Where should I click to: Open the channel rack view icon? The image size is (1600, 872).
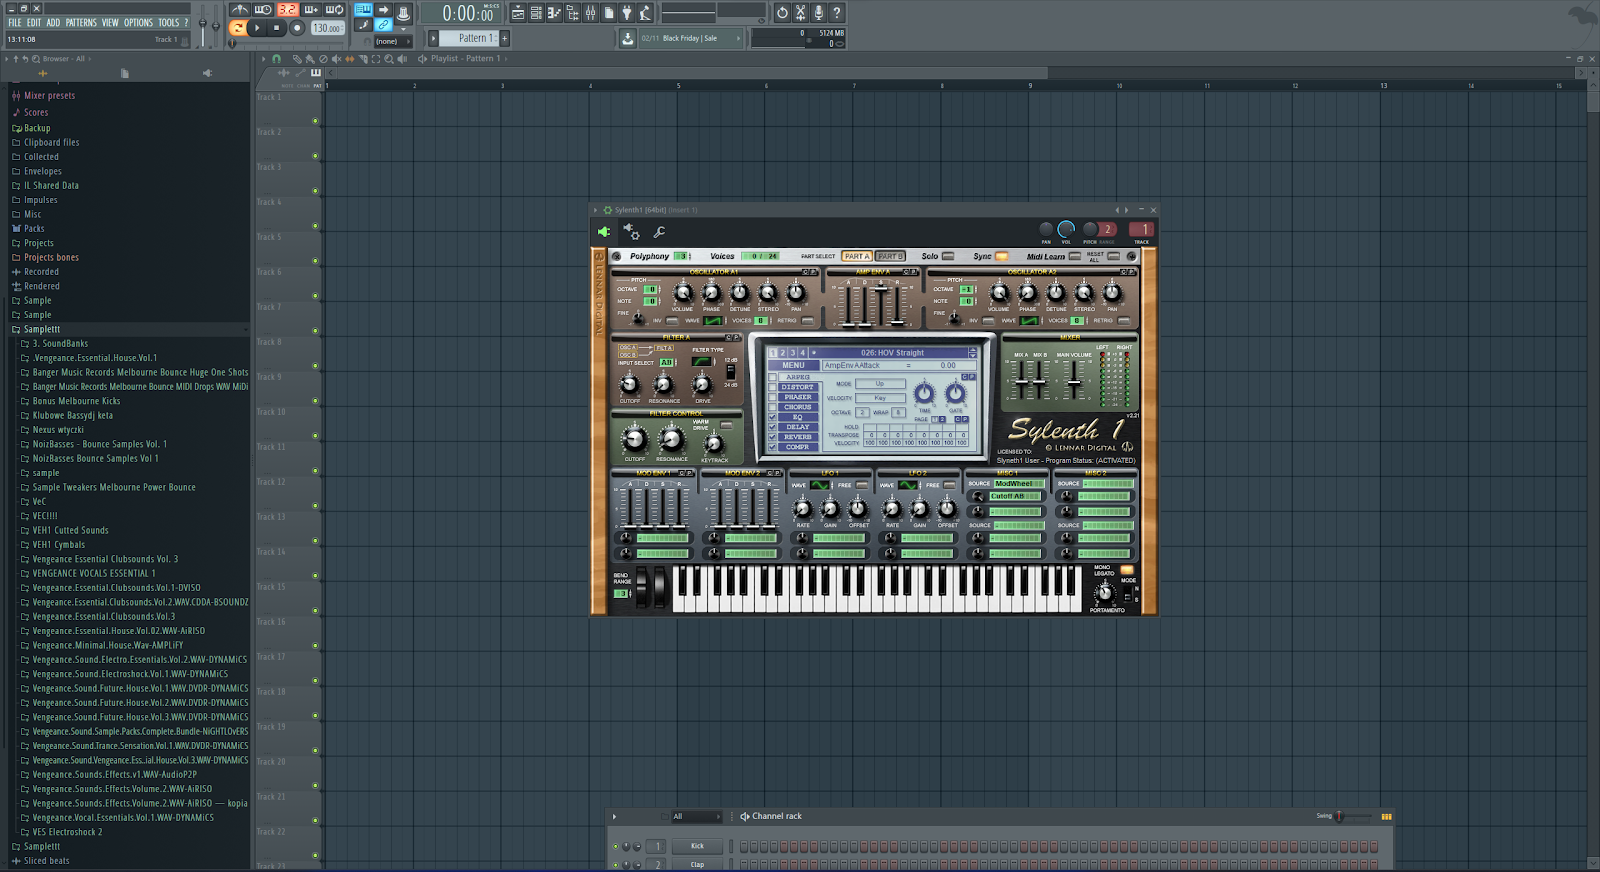(x=536, y=13)
